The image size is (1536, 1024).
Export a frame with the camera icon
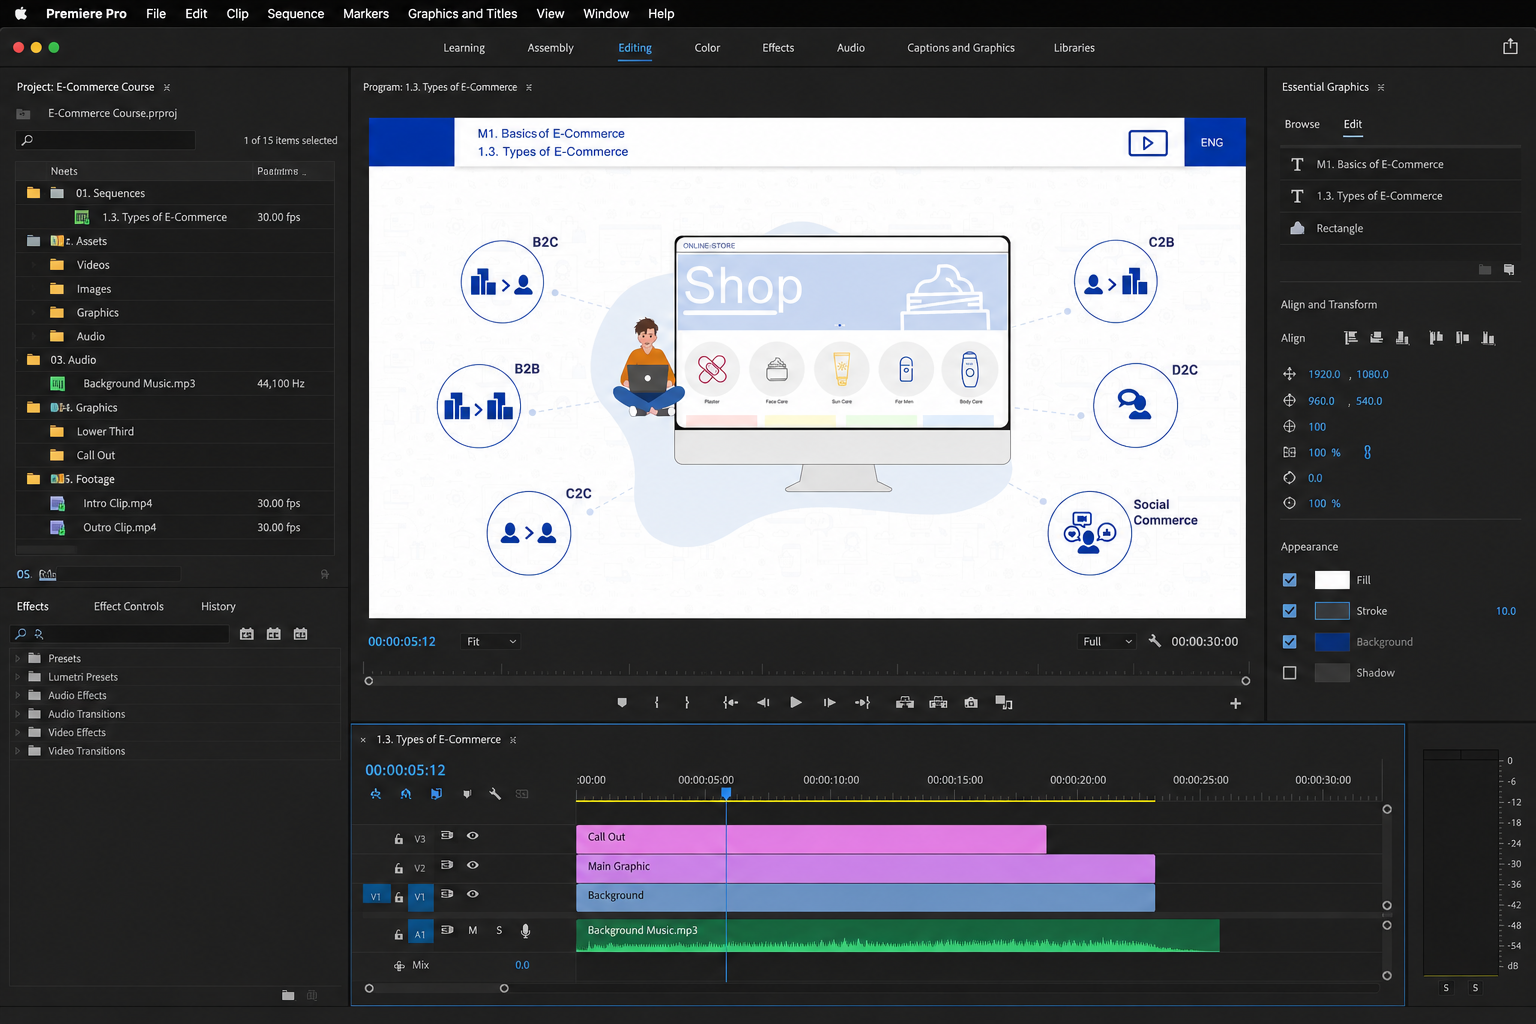pos(971,703)
